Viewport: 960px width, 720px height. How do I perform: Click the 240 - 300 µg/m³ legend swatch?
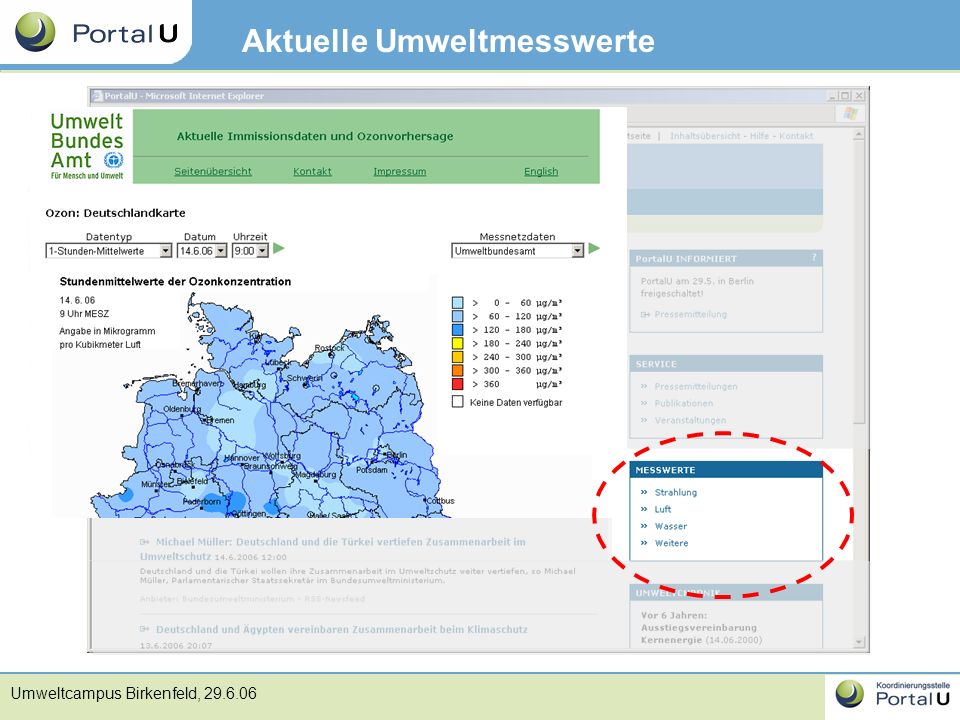coord(457,357)
